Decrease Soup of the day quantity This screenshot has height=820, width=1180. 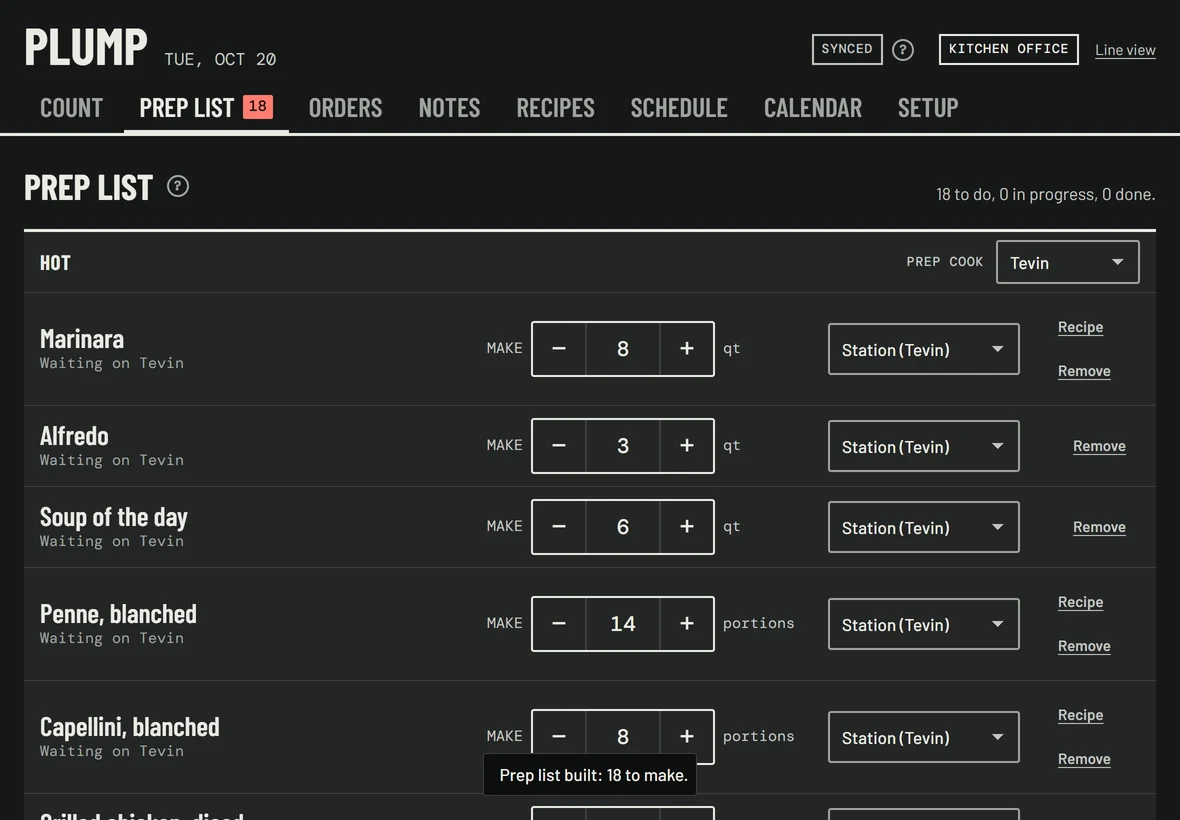pyautogui.click(x=558, y=527)
